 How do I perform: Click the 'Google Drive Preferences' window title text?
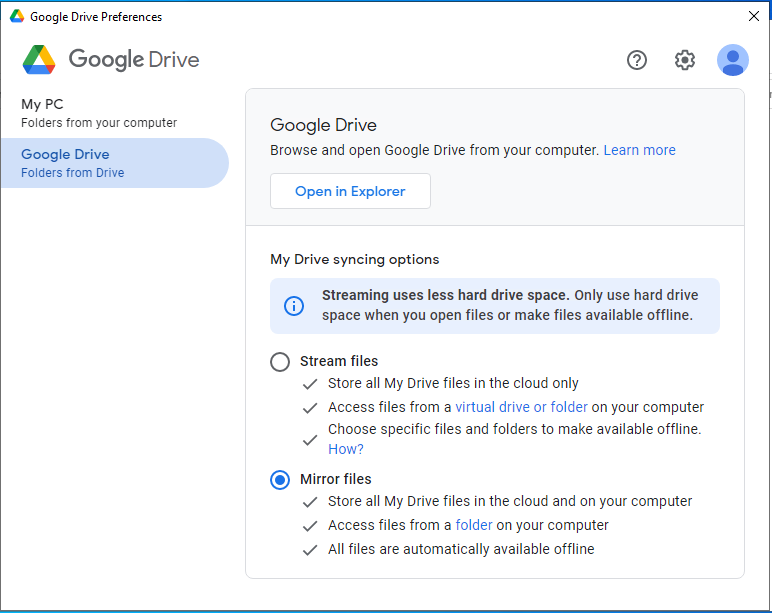click(x=96, y=17)
